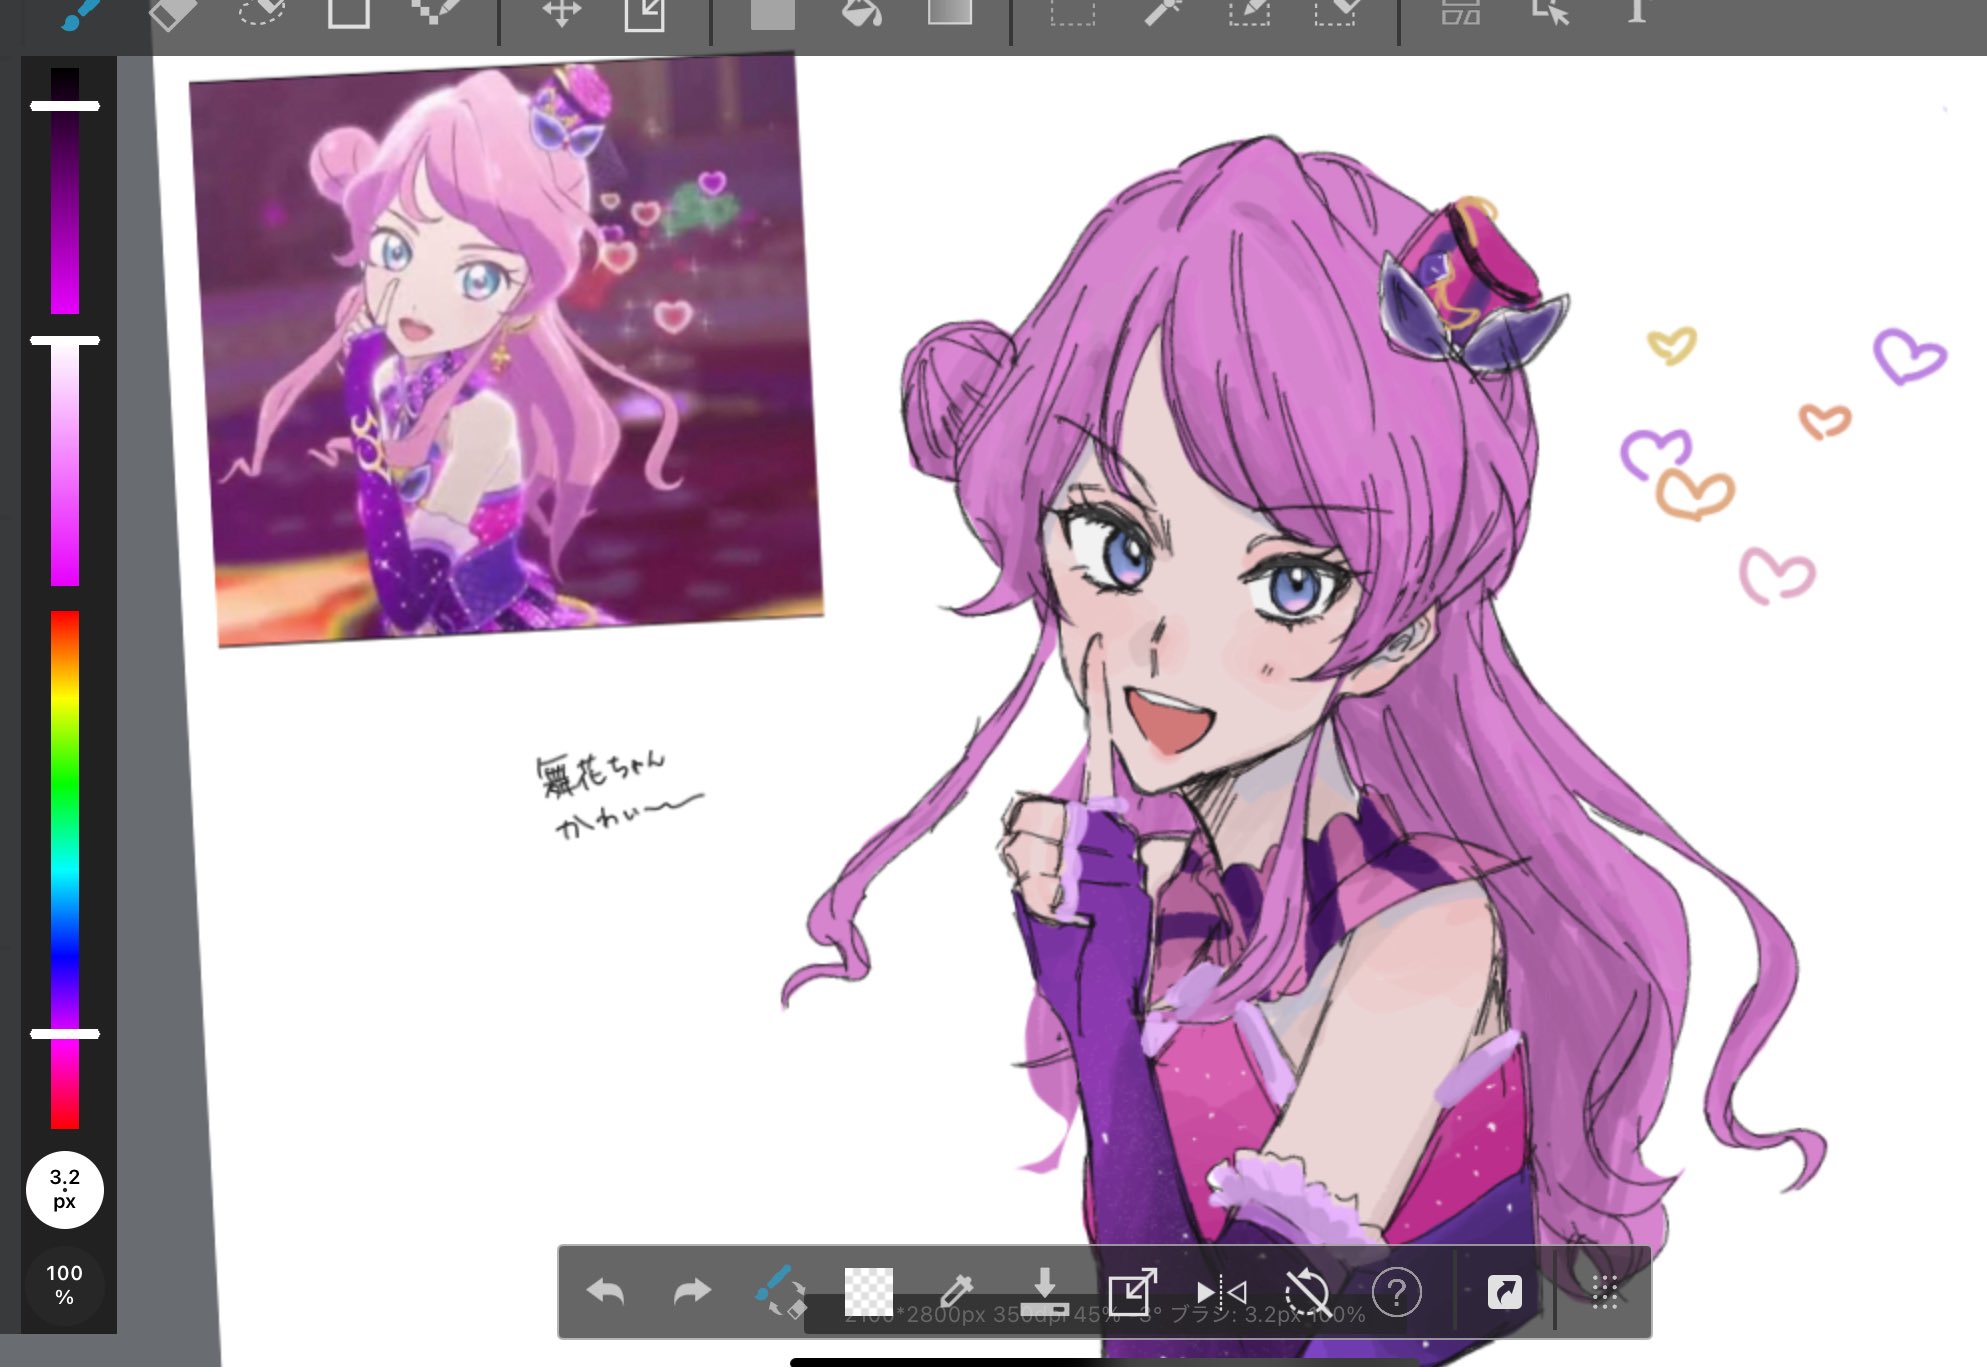Screen dimensions: 1987x1367
Task: Select the Eraser tool
Action: 172,14
